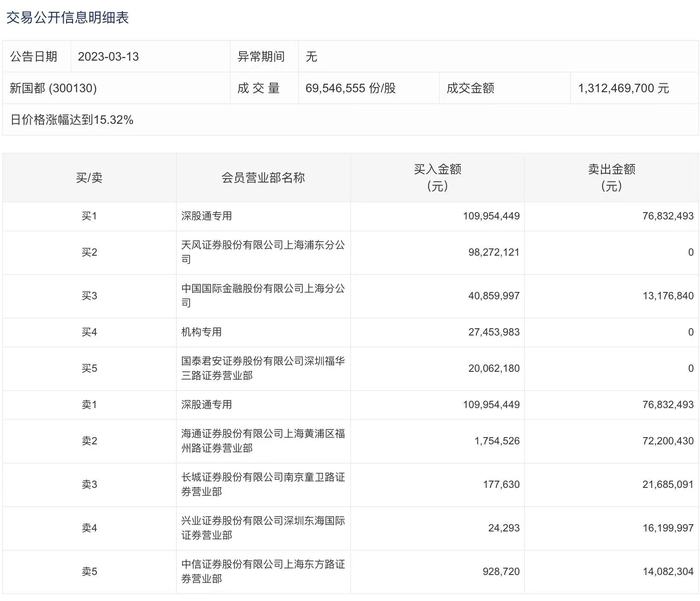Screen dimensions: 700x601
Task: Click buy amount 20,062,180
Action: pyautogui.click(x=494, y=368)
